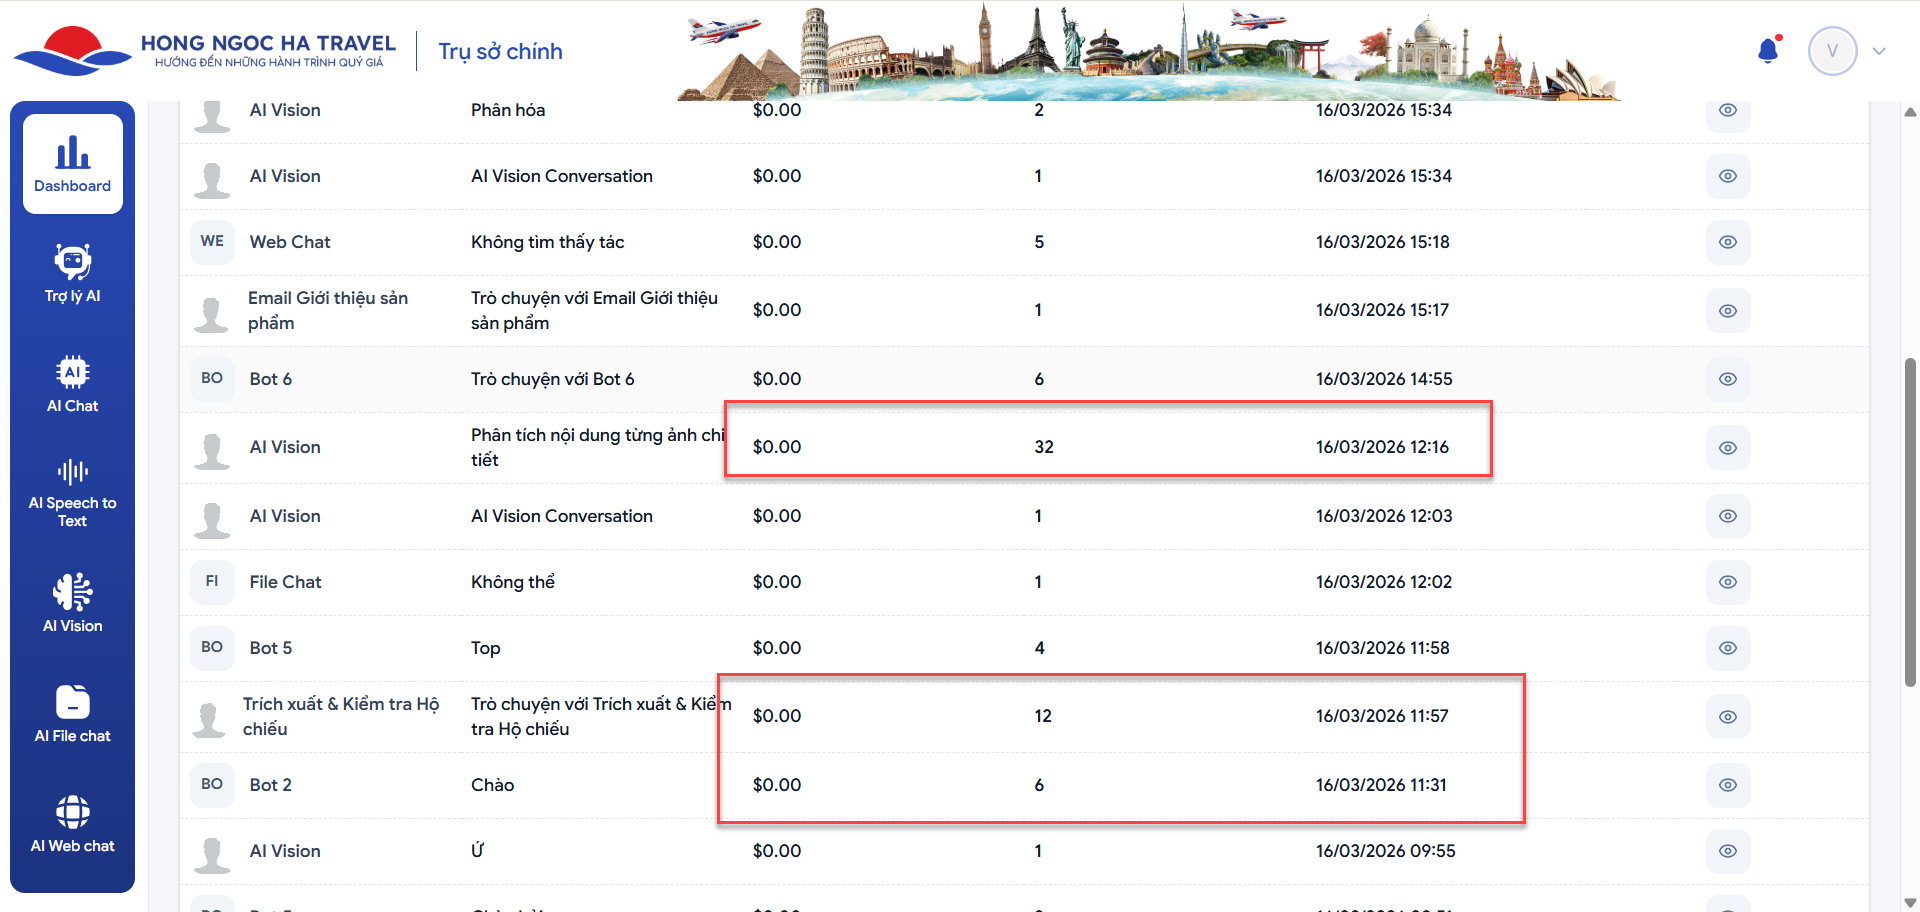
Task: View Bot 2 Chào conversation details
Action: click(1727, 785)
